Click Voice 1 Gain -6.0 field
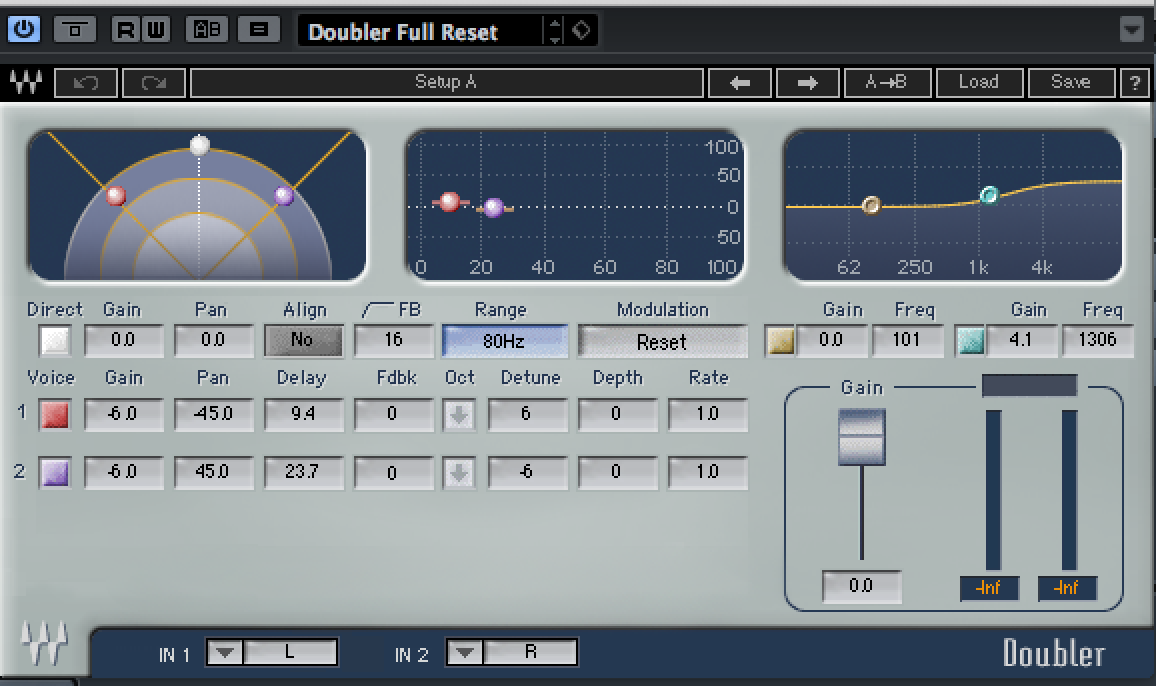This screenshot has height=686, width=1156. (x=123, y=414)
